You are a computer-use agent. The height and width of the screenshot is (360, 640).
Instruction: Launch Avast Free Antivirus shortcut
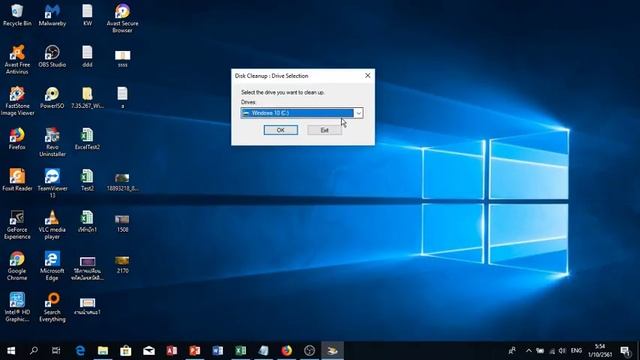pos(17,60)
